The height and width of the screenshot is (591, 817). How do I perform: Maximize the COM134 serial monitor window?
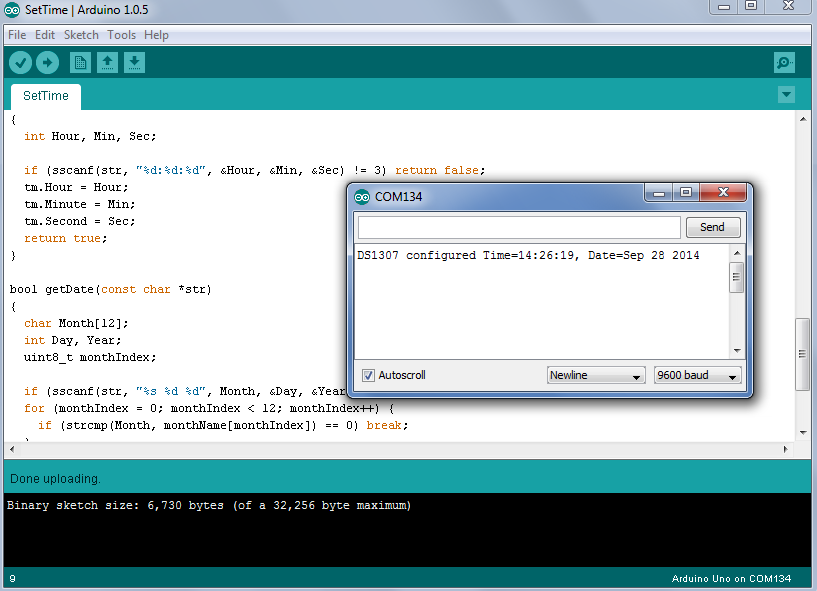686,193
